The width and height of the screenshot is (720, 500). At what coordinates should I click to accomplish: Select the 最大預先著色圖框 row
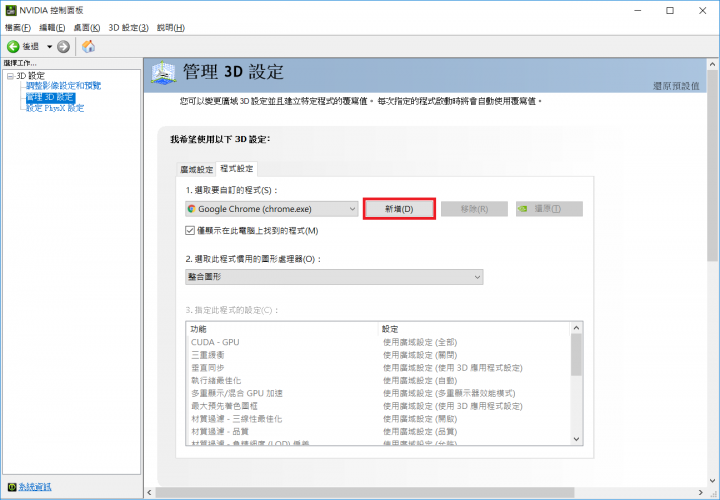378,406
